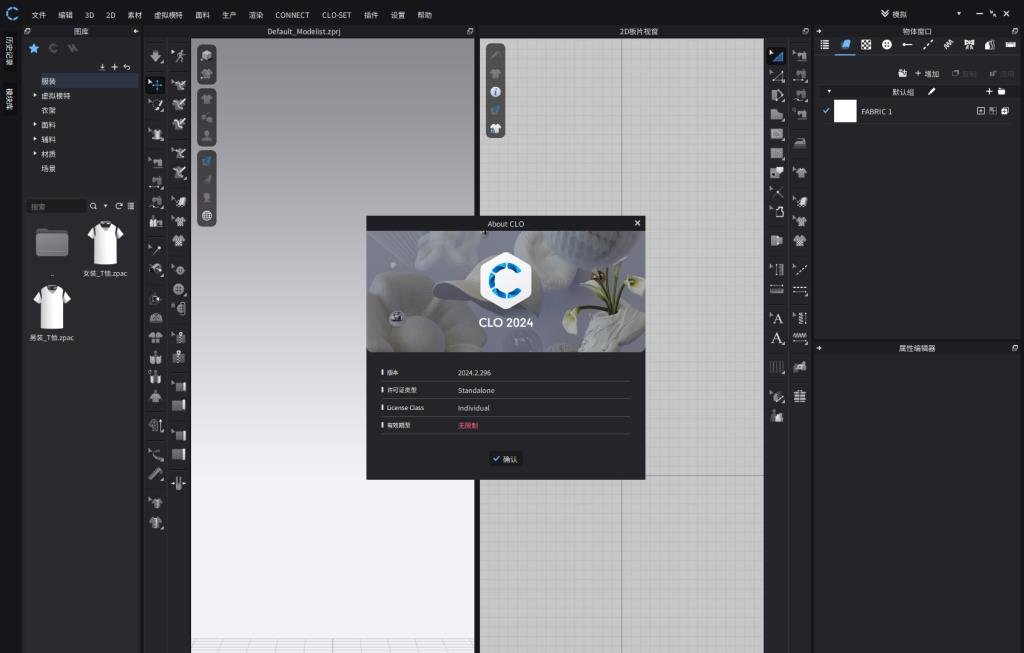Click the duplicate icon on FABRIC 1 row
Viewport: 1024px width, 653px height.
tap(1005, 111)
